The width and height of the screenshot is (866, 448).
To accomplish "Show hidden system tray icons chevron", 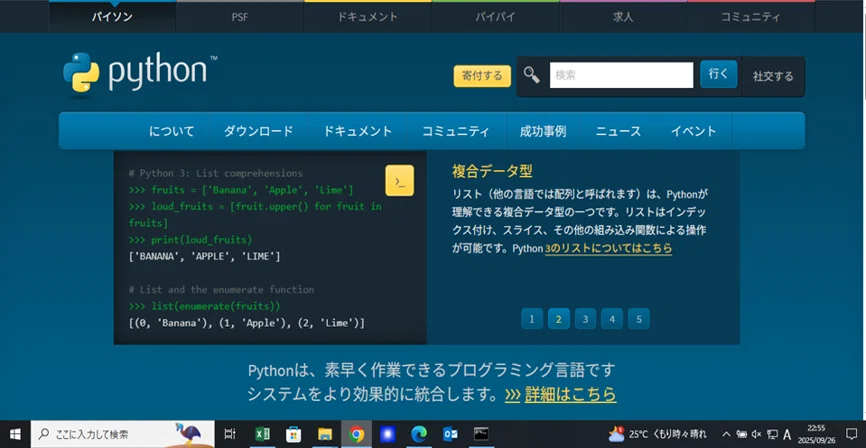I will point(726,434).
